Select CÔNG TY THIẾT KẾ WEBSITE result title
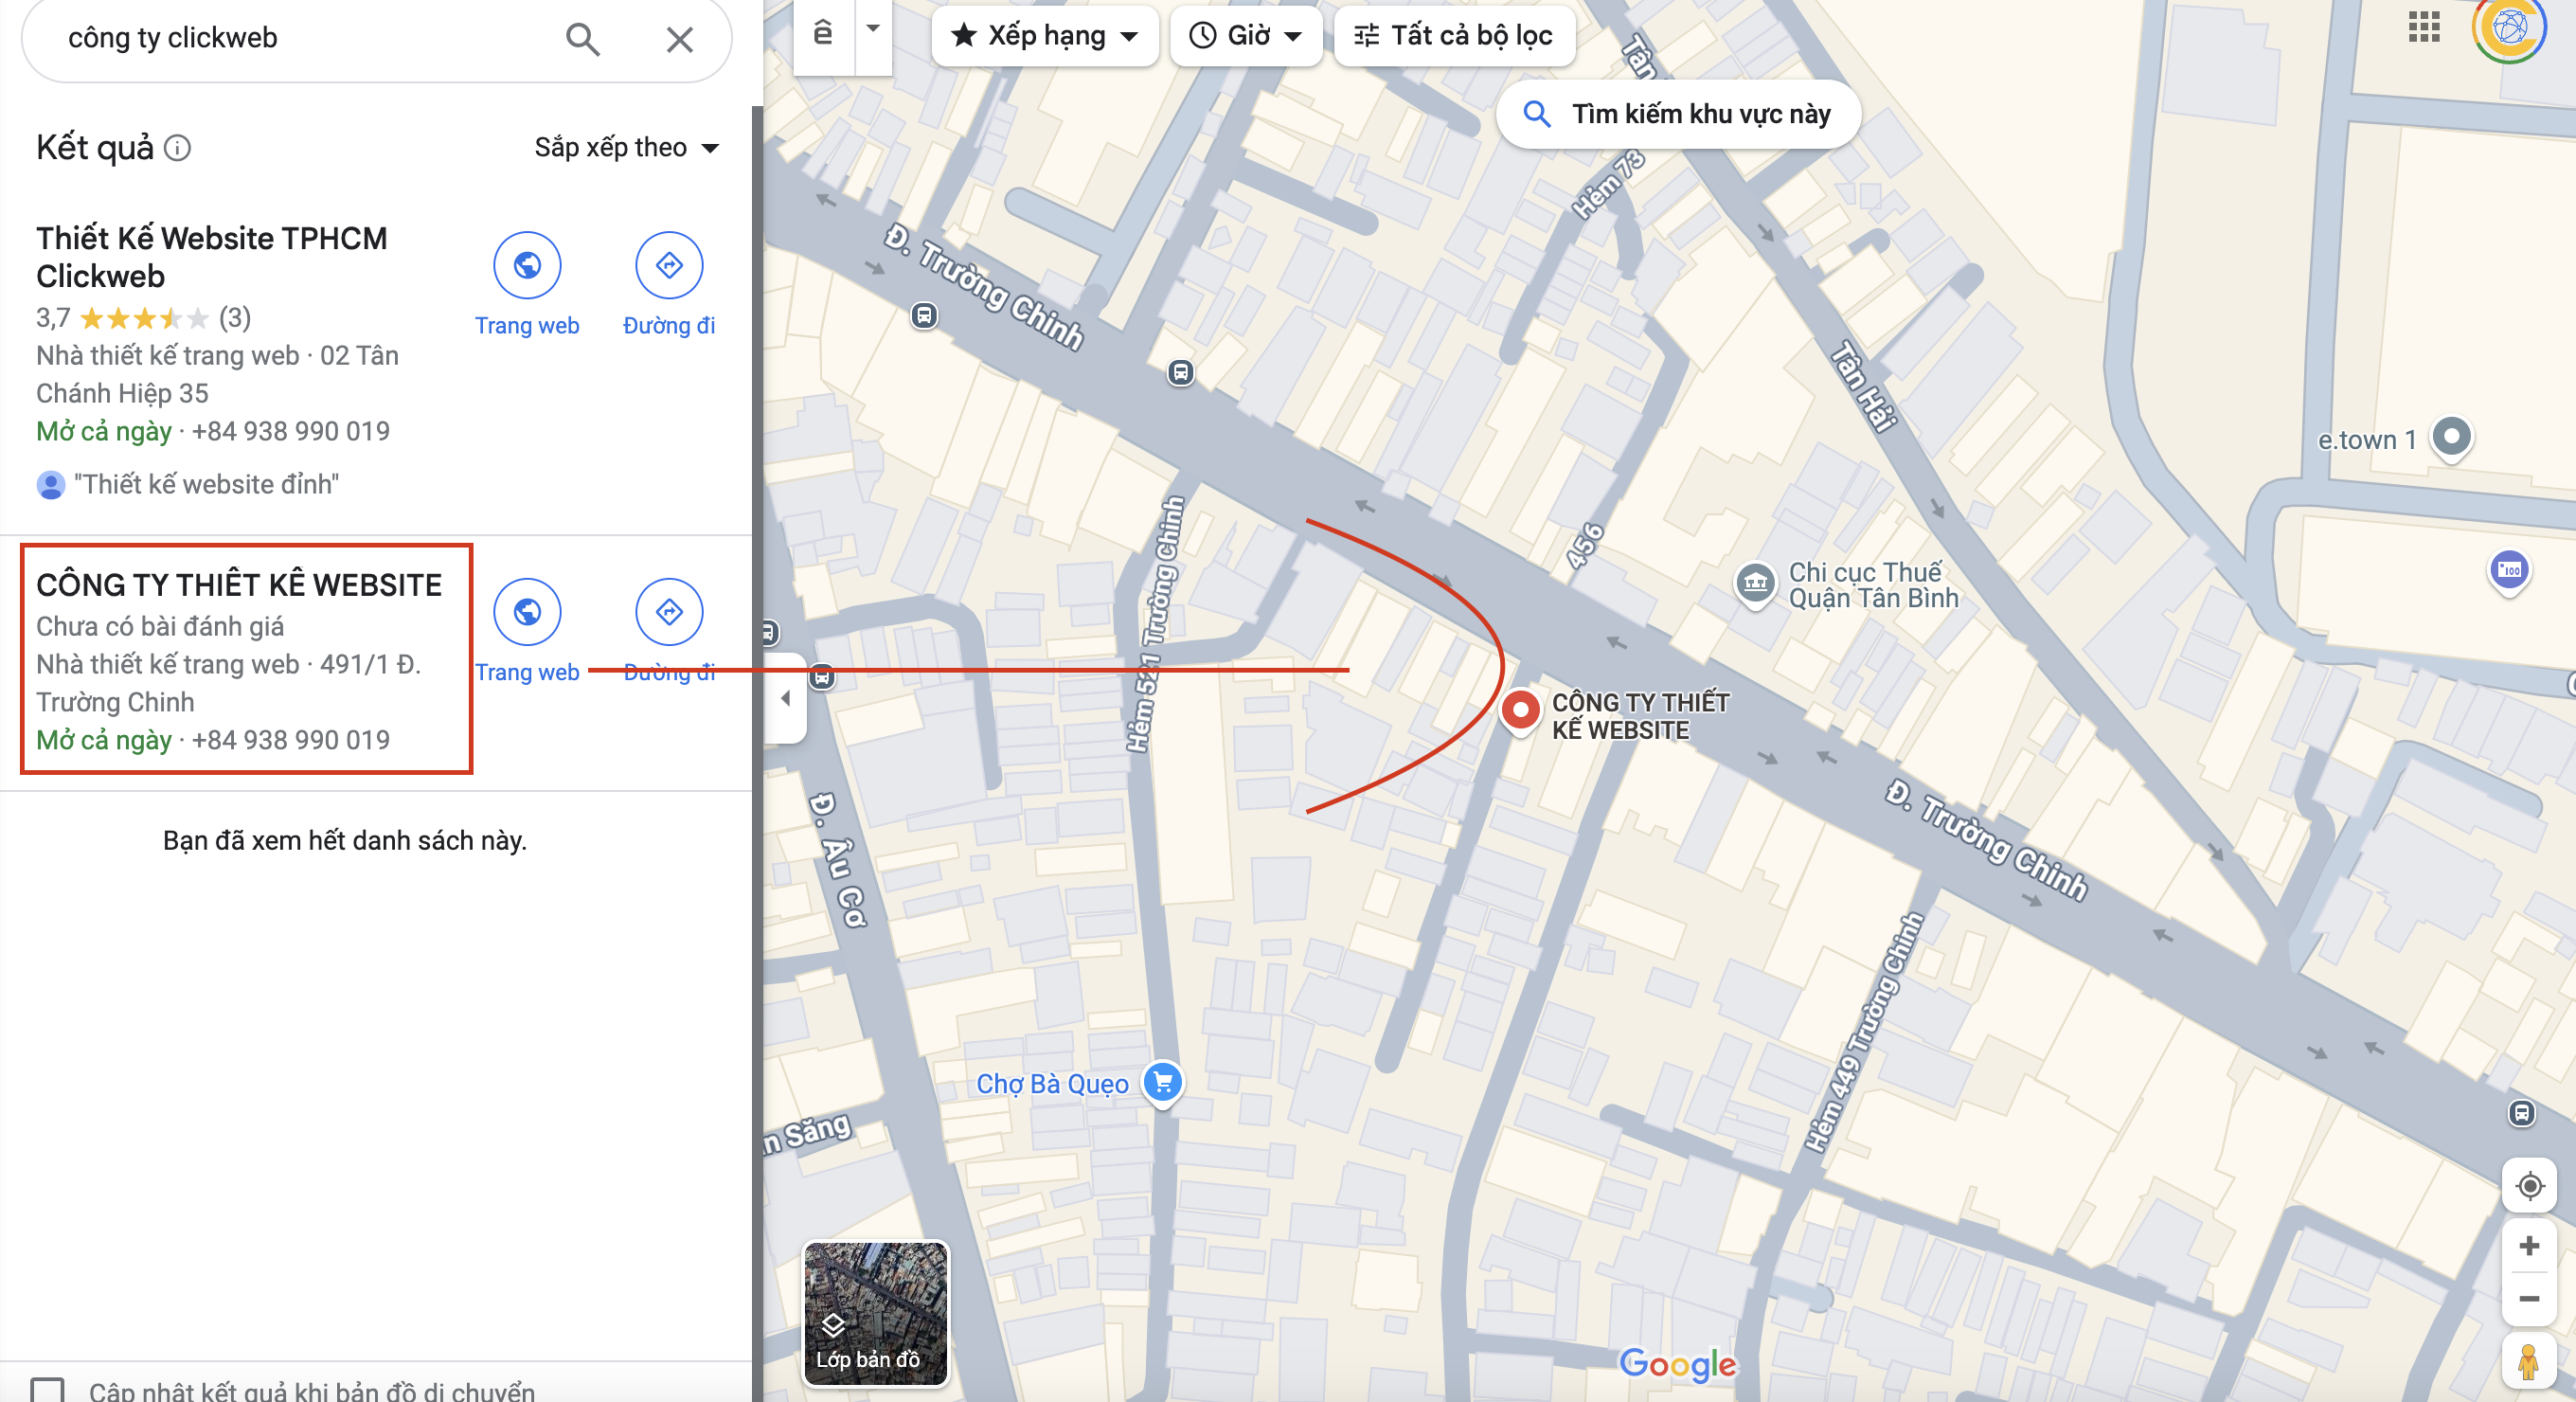 pyautogui.click(x=239, y=585)
